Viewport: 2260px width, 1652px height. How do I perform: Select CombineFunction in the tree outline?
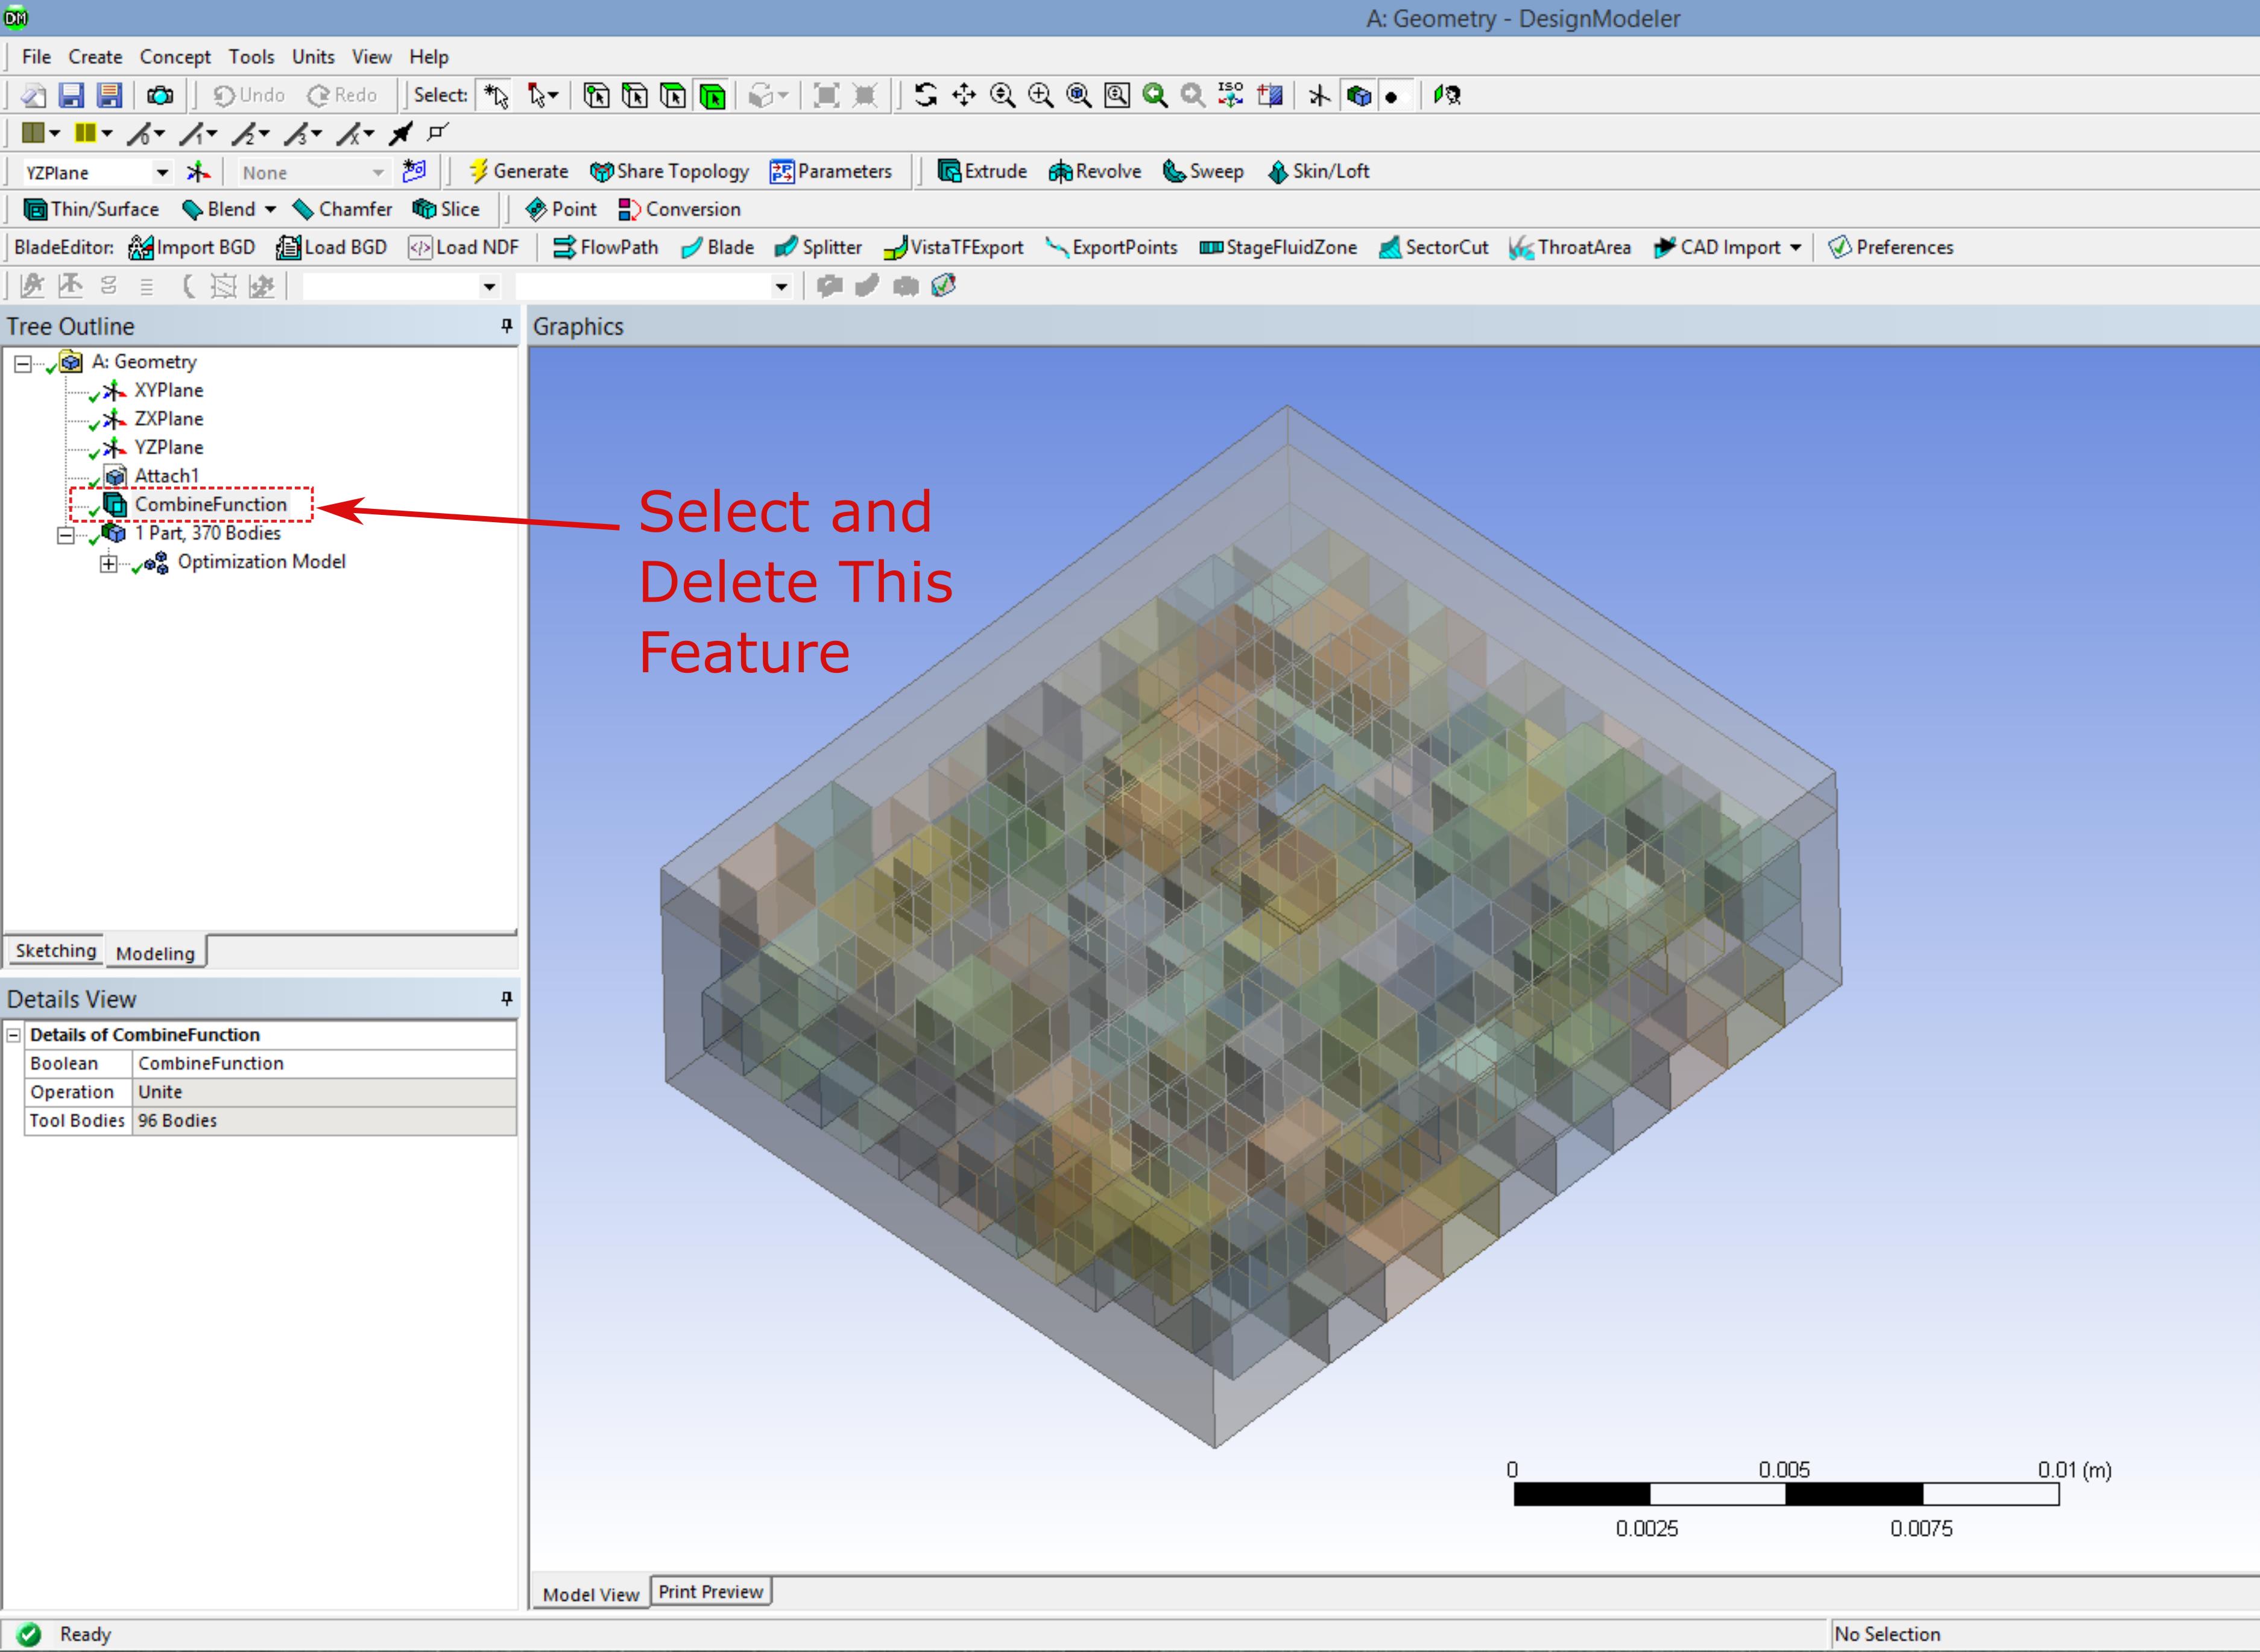click(210, 504)
